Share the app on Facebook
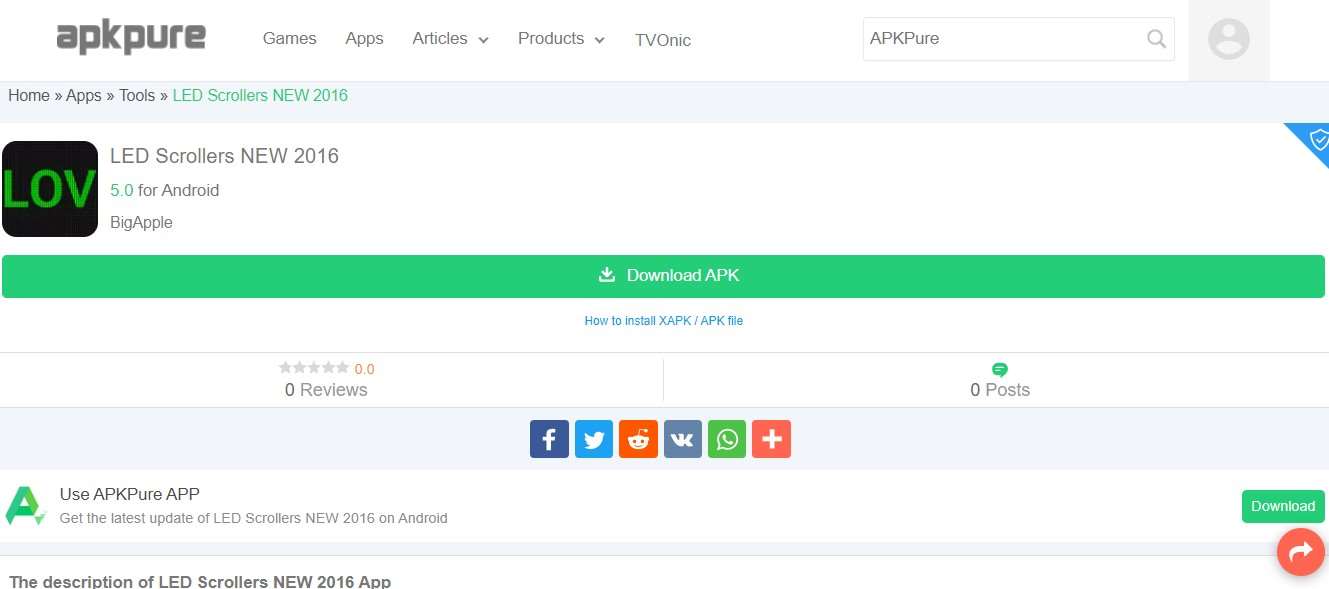 (549, 439)
